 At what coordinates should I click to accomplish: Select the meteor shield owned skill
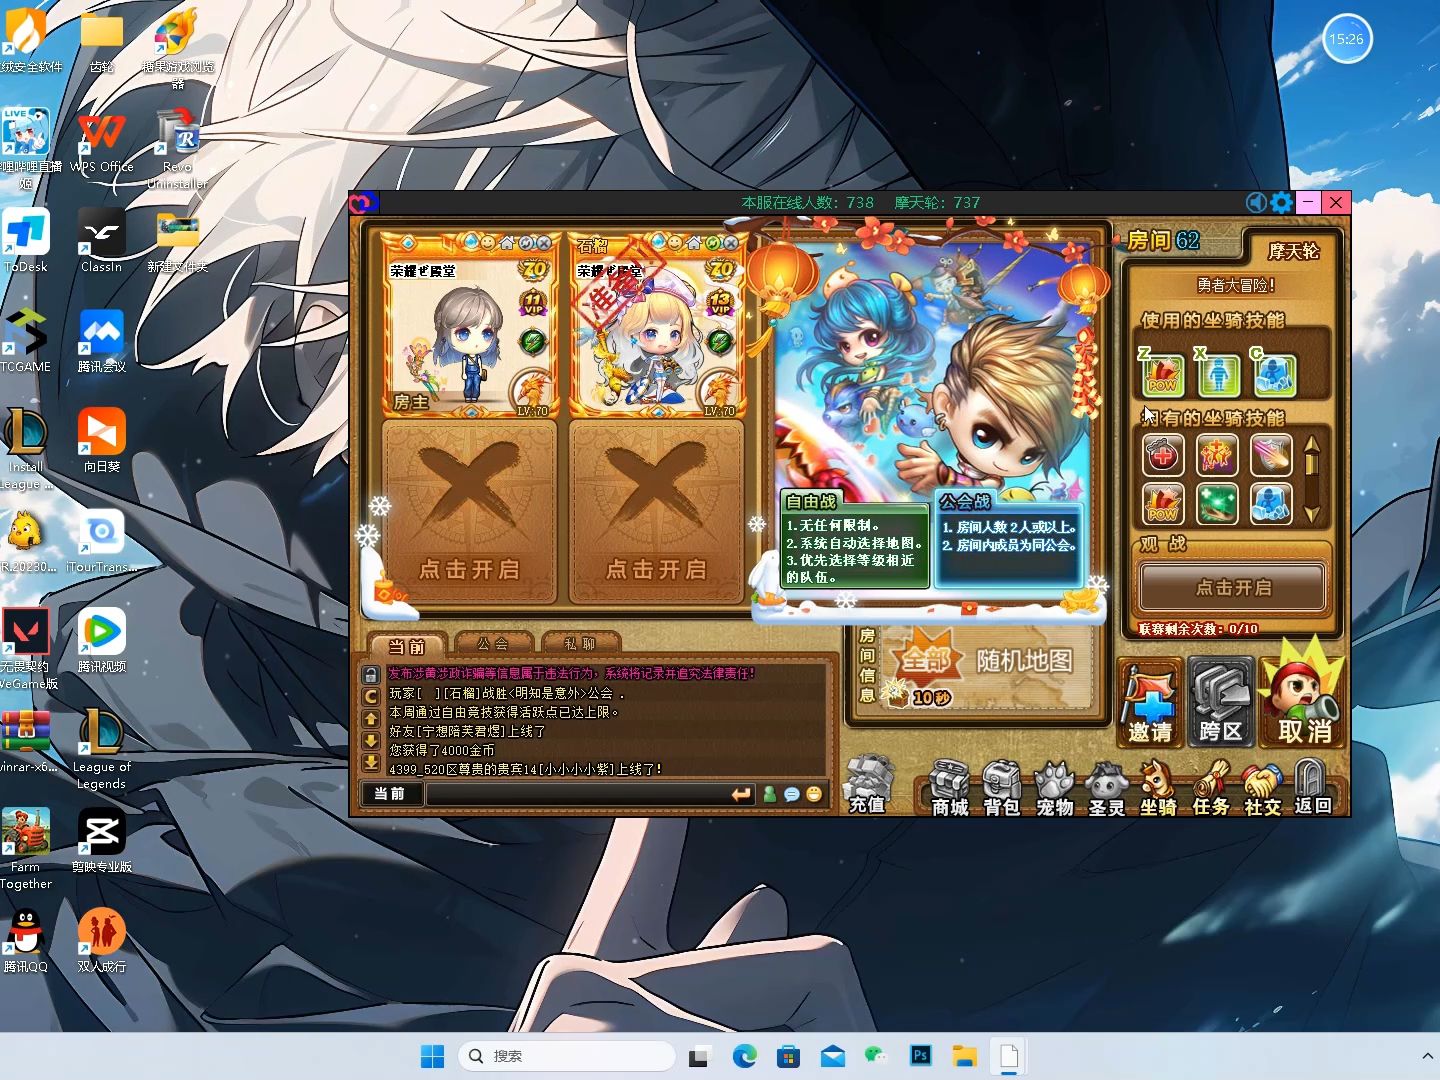pyautogui.click(x=1271, y=455)
